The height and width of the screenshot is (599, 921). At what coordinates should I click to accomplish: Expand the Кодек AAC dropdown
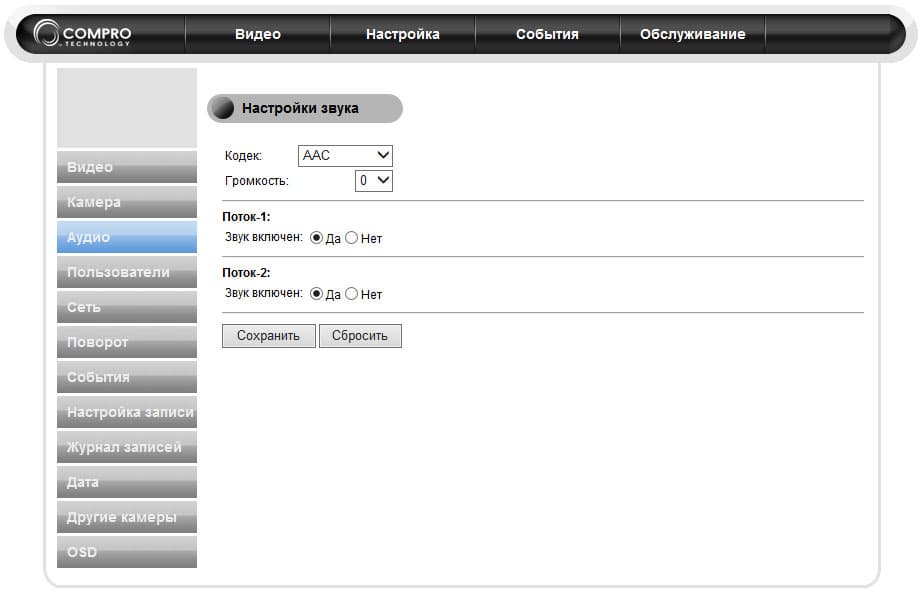[x=345, y=156]
